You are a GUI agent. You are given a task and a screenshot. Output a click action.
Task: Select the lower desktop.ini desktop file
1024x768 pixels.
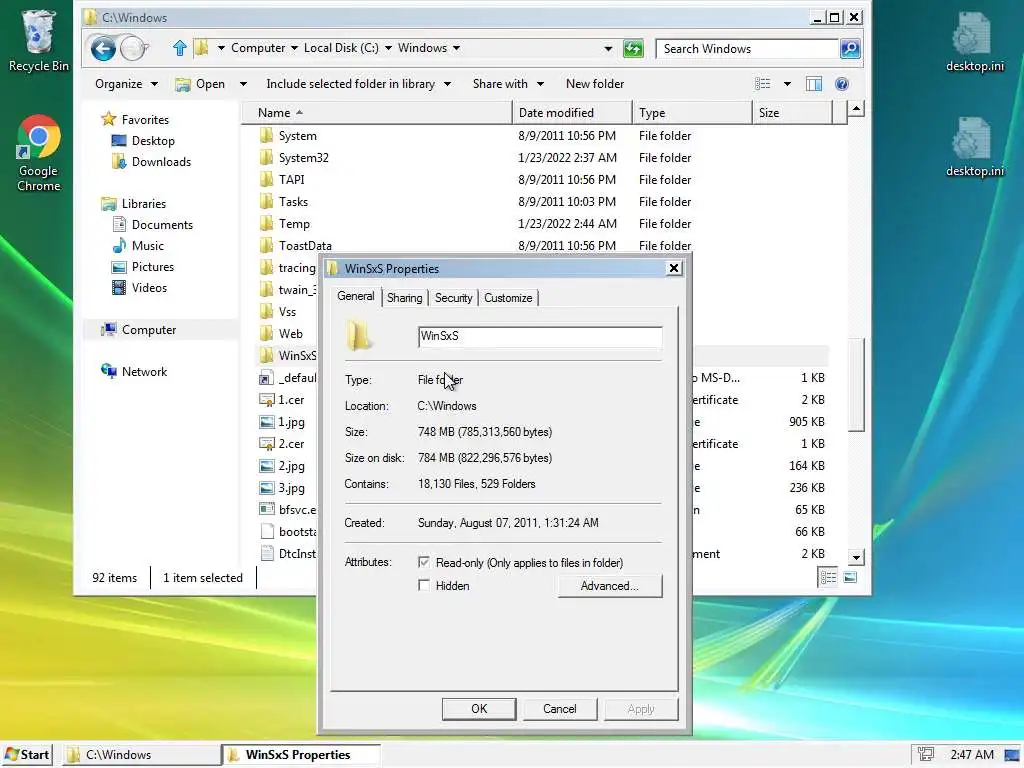point(974,146)
